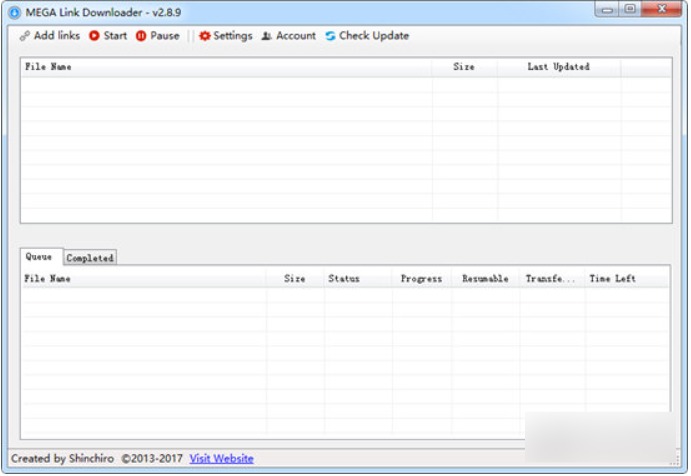Minimize the MEGA Link Downloader window
The image size is (691, 476).
[607, 10]
